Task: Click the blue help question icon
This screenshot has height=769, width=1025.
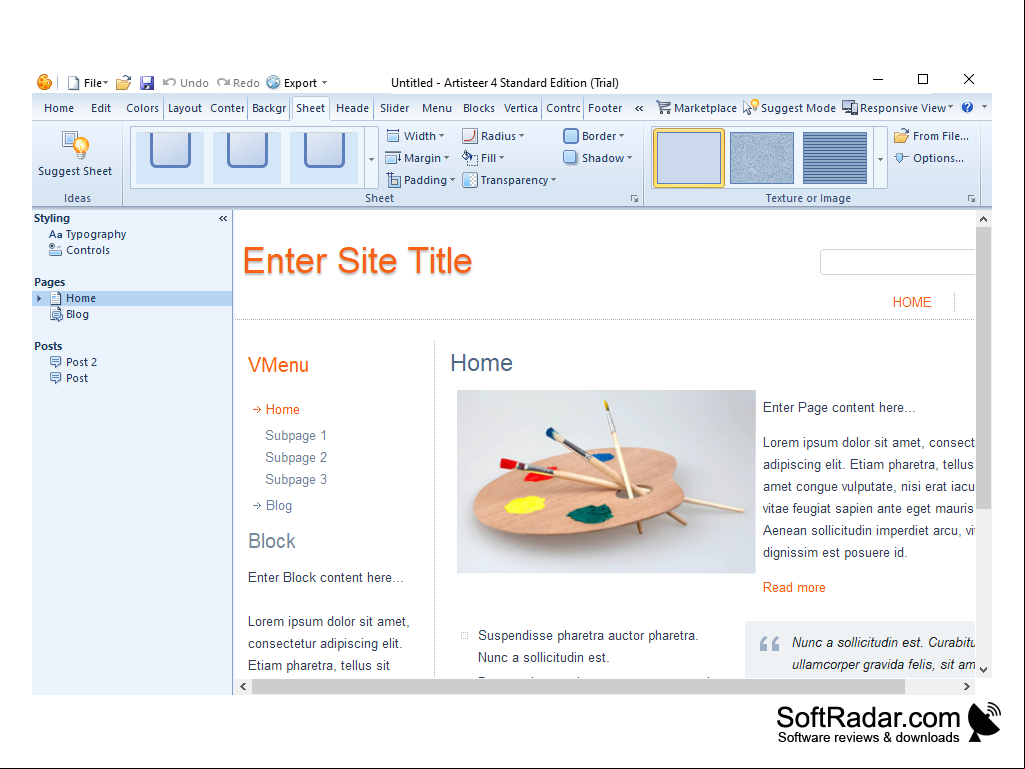Action: coord(967,107)
